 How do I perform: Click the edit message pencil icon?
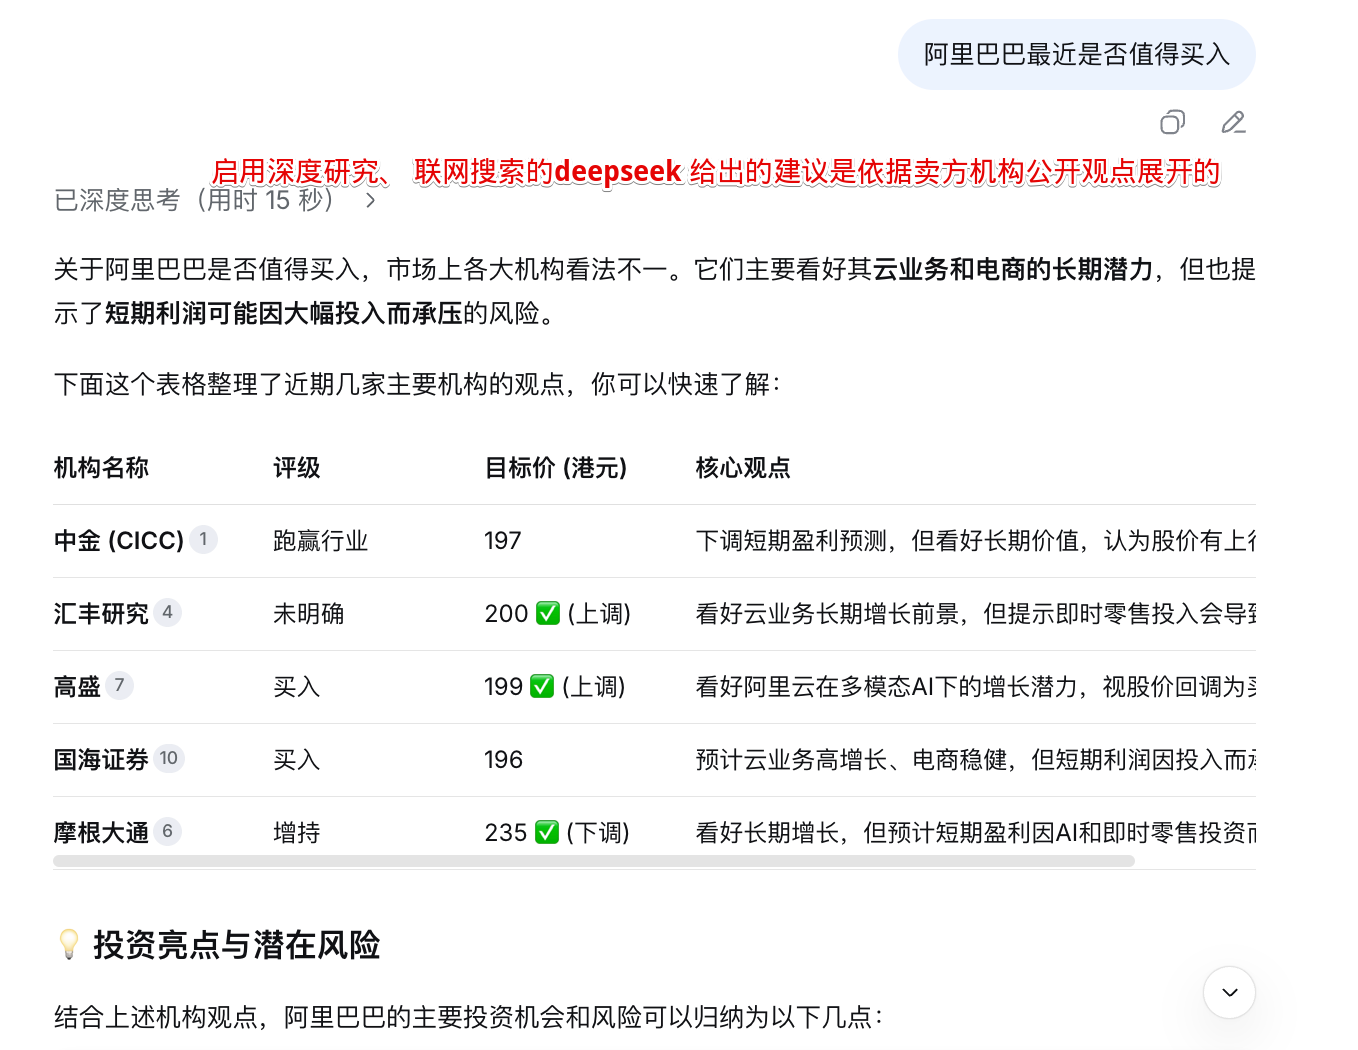(x=1233, y=122)
